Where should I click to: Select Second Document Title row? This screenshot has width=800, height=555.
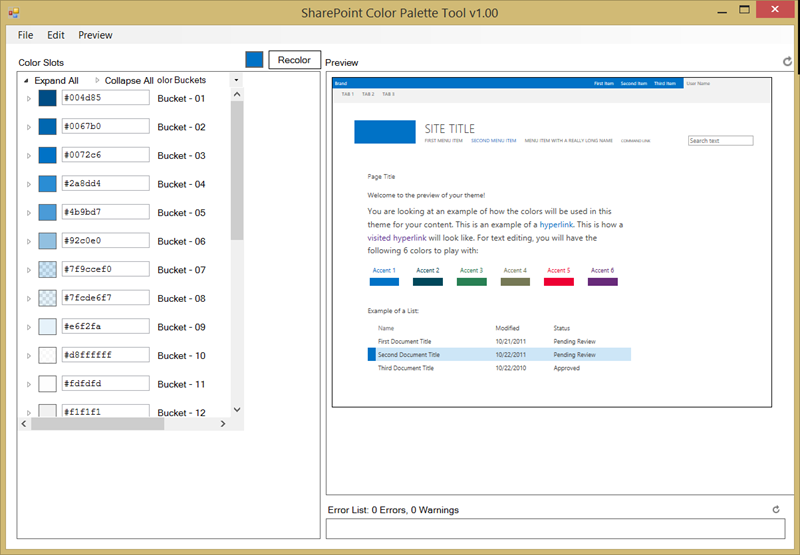(x=499, y=355)
